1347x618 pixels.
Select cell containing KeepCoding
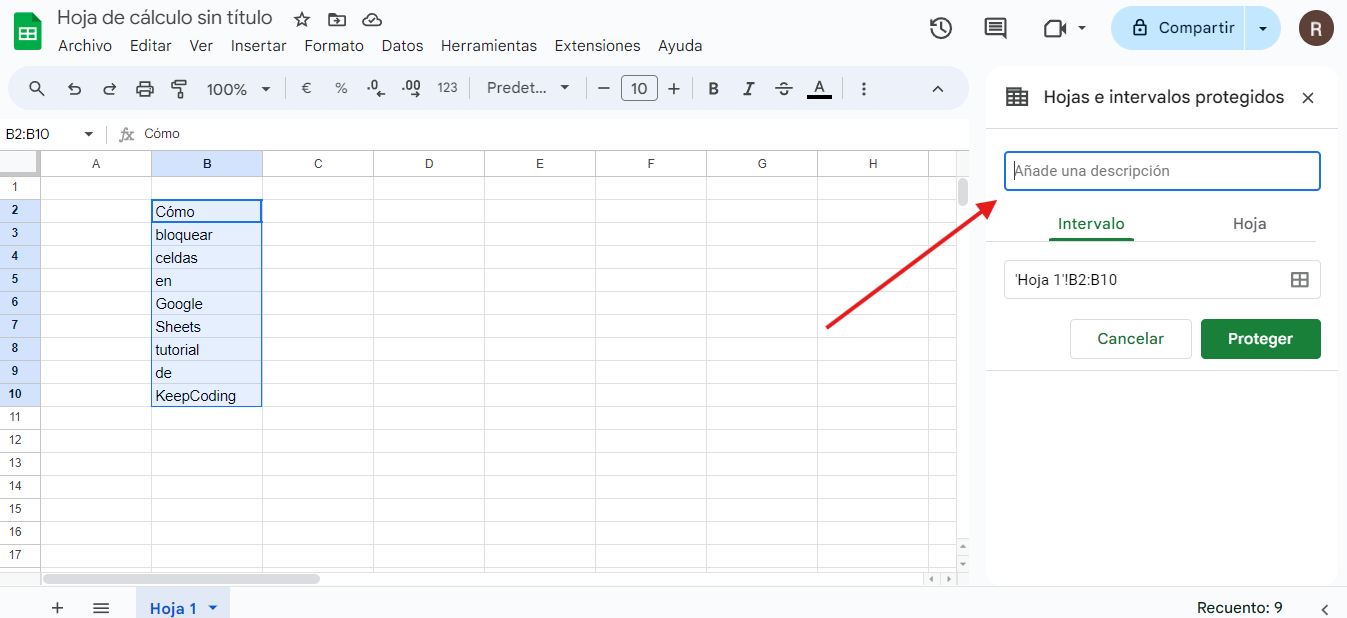click(x=207, y=396)
